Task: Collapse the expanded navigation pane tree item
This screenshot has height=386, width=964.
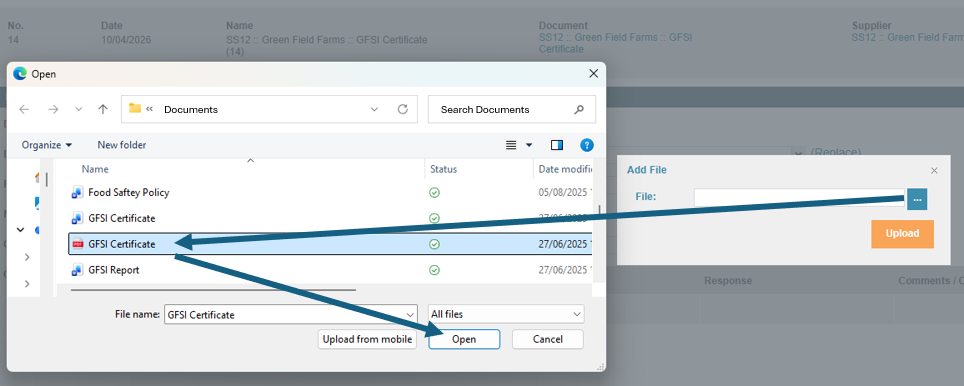Action: tap(21, 229)
